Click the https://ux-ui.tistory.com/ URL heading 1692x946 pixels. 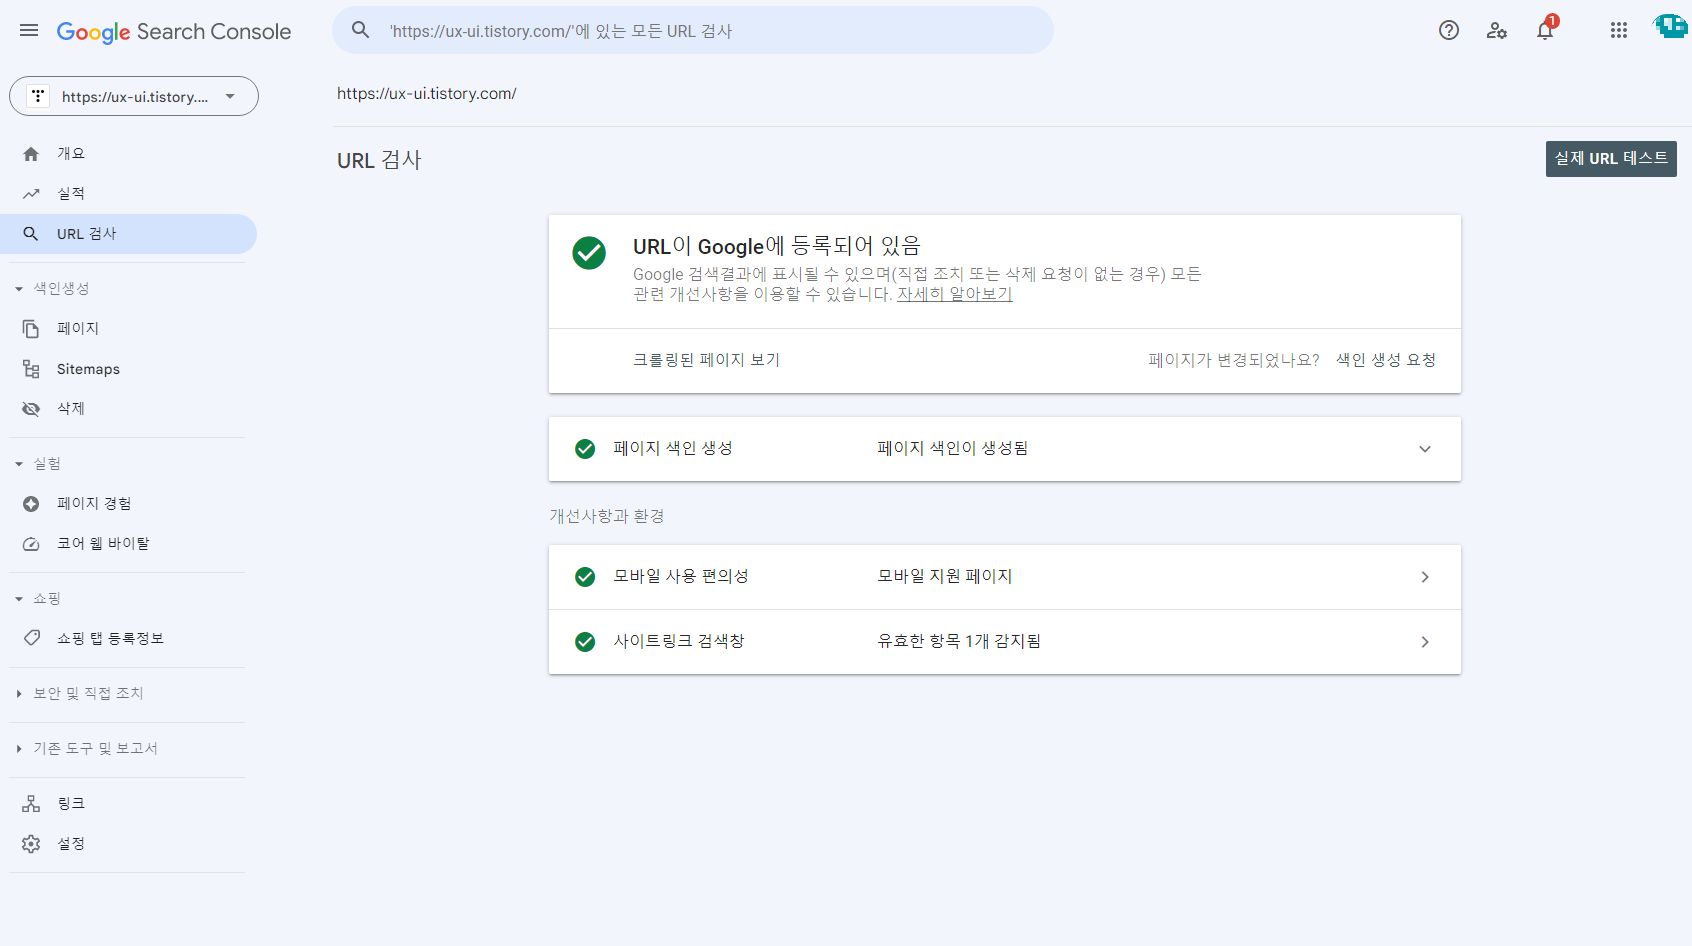(x=427, y=94)
